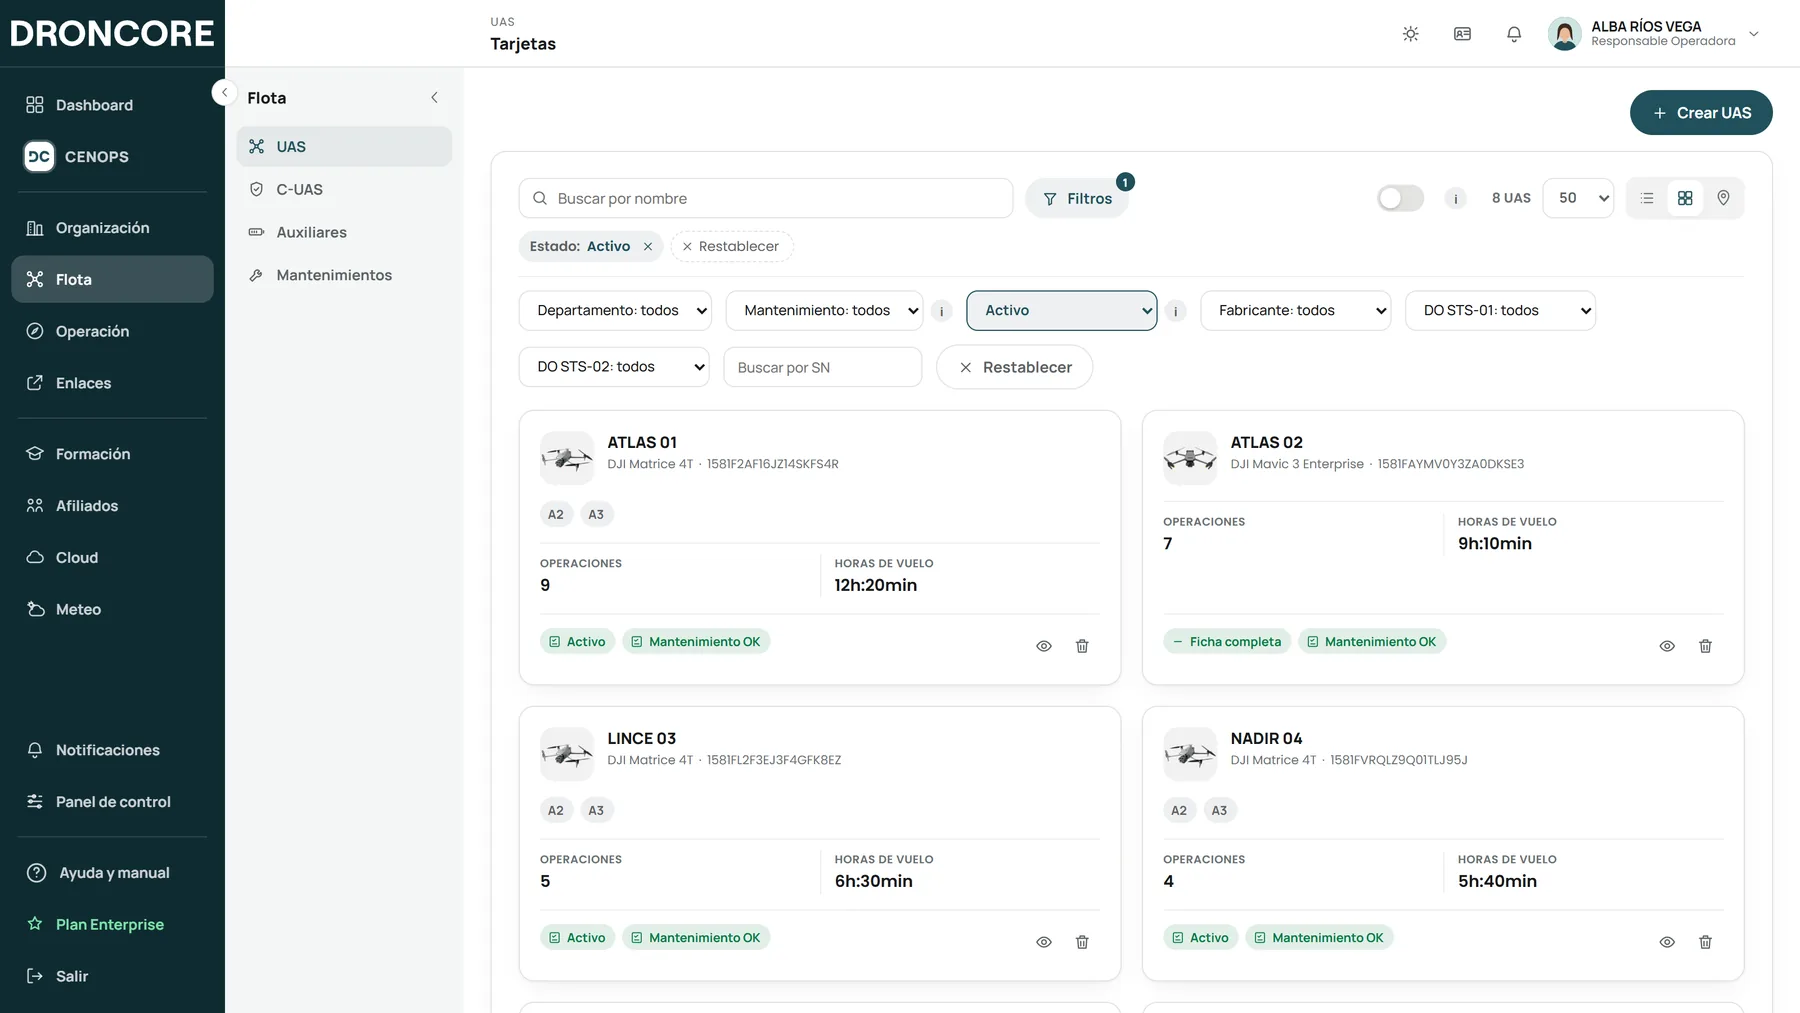Toggle light/dark theme sun icon
Screen dimensions: 1800x1013
[1410, 34]
